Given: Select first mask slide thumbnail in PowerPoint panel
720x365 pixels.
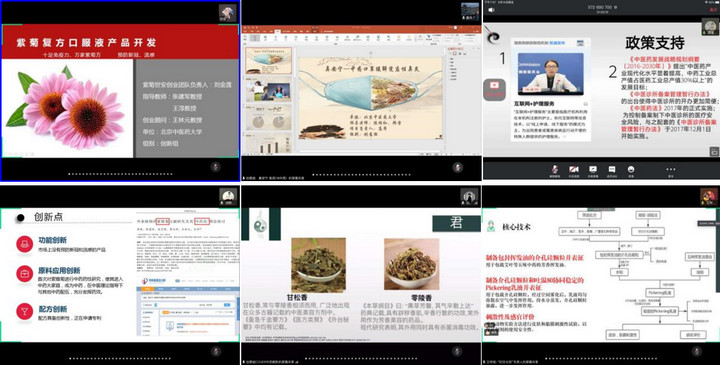Looking at the screenshot, I should pos(269,61).
